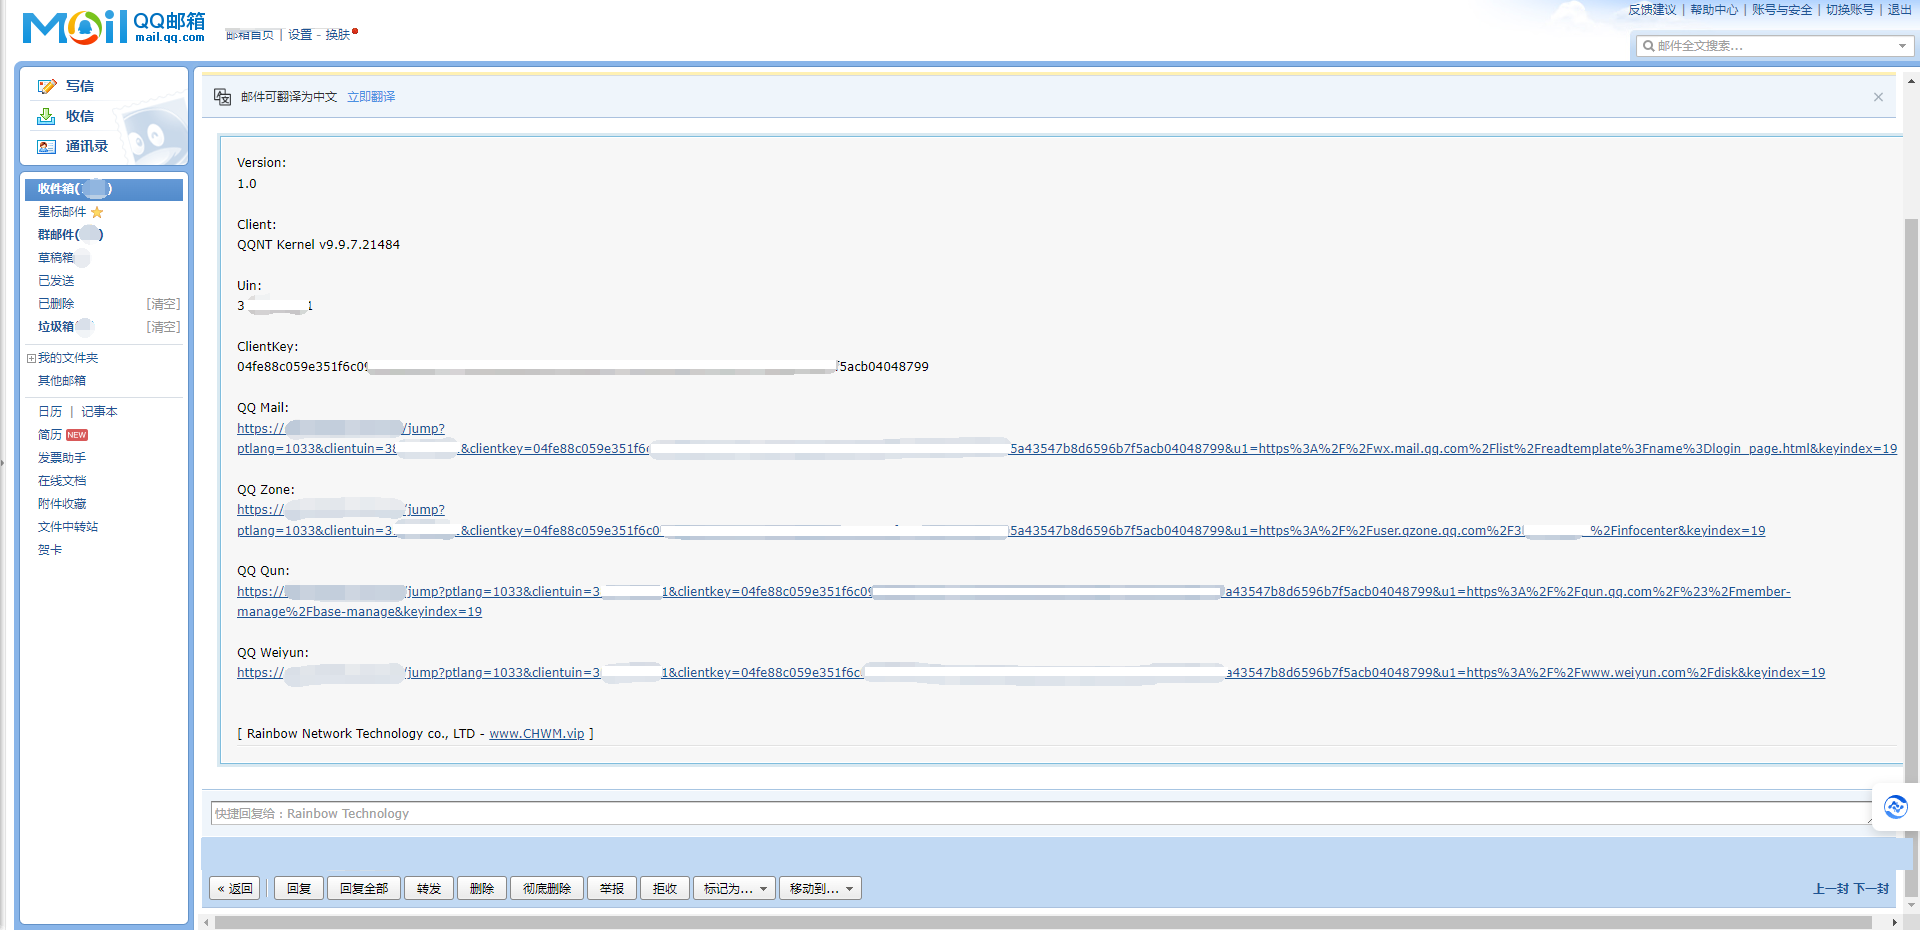Click the star icon beside 星标邮件
The width and height of the screenshot is (1920, 930).
[x=97, y=212]
